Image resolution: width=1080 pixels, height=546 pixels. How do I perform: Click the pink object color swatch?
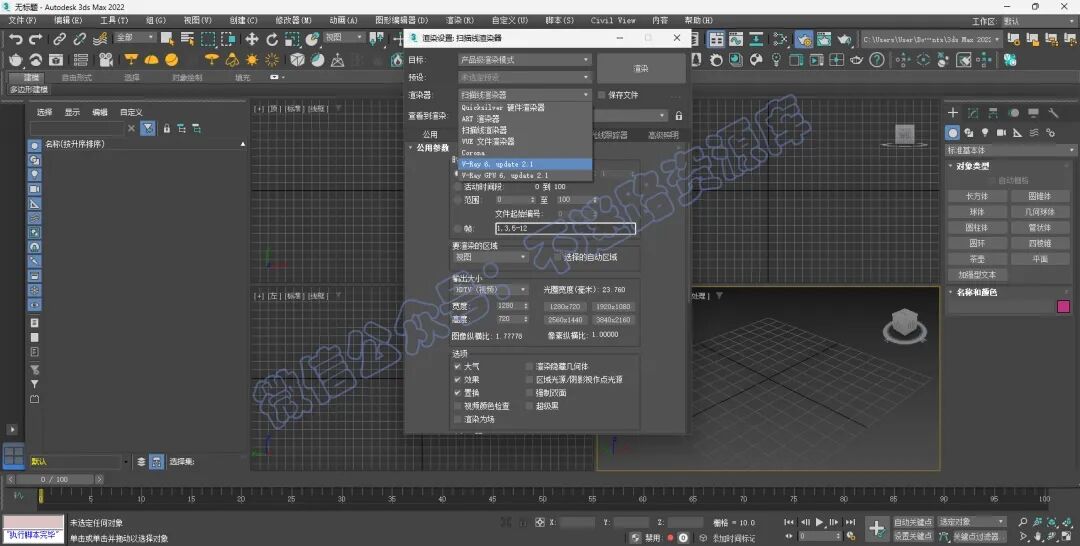1063,307
